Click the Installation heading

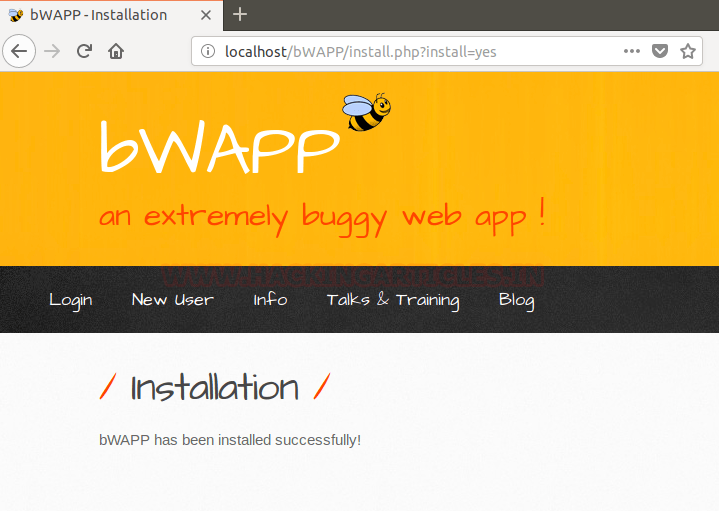pos(214,387)
